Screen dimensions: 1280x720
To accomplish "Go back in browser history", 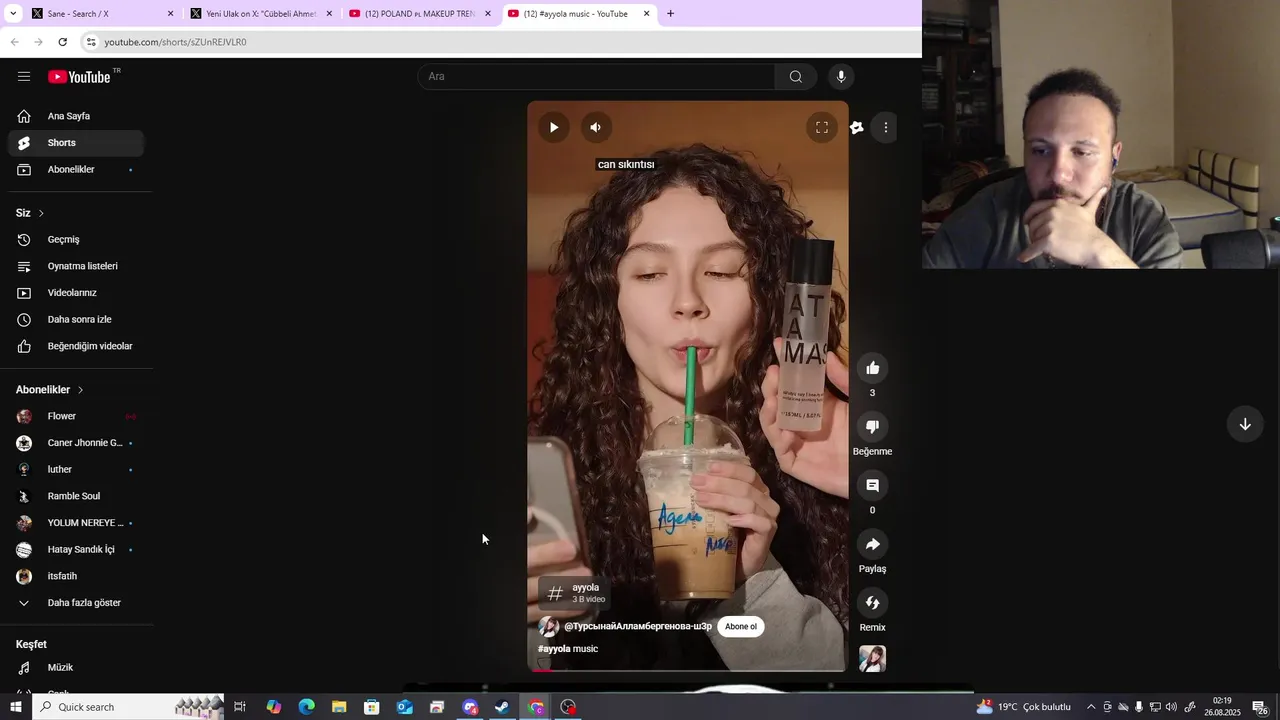I will [x=14, y=42].
